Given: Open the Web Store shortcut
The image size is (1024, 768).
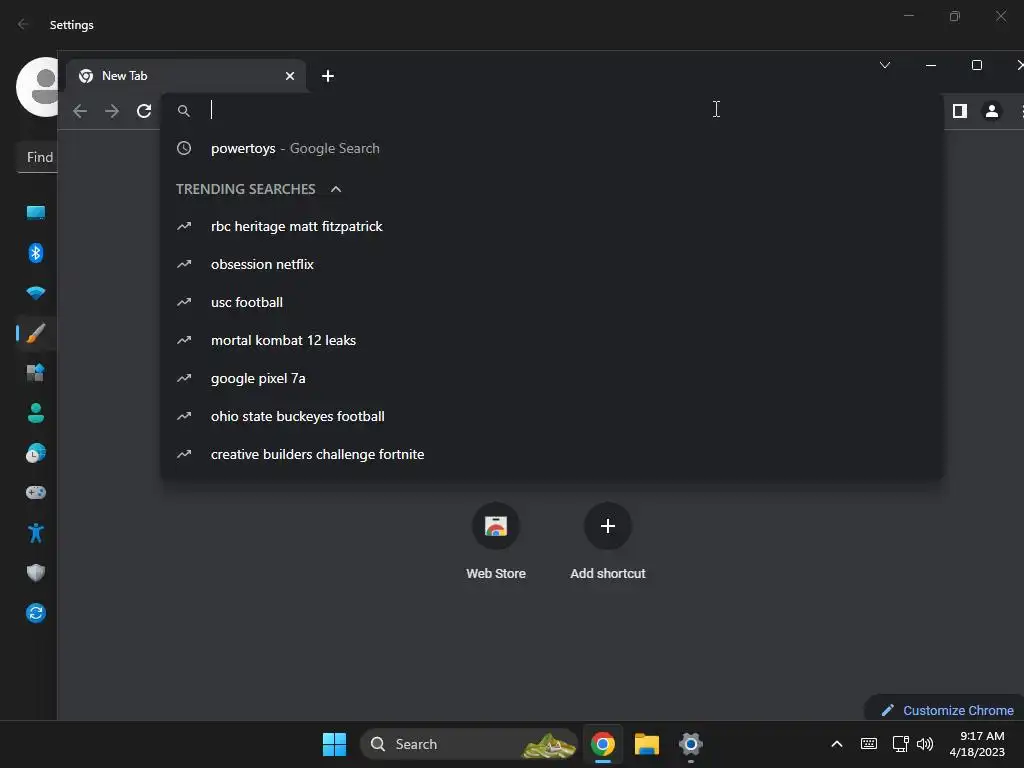Looking at the screenshot, I should tap(496, 541).
